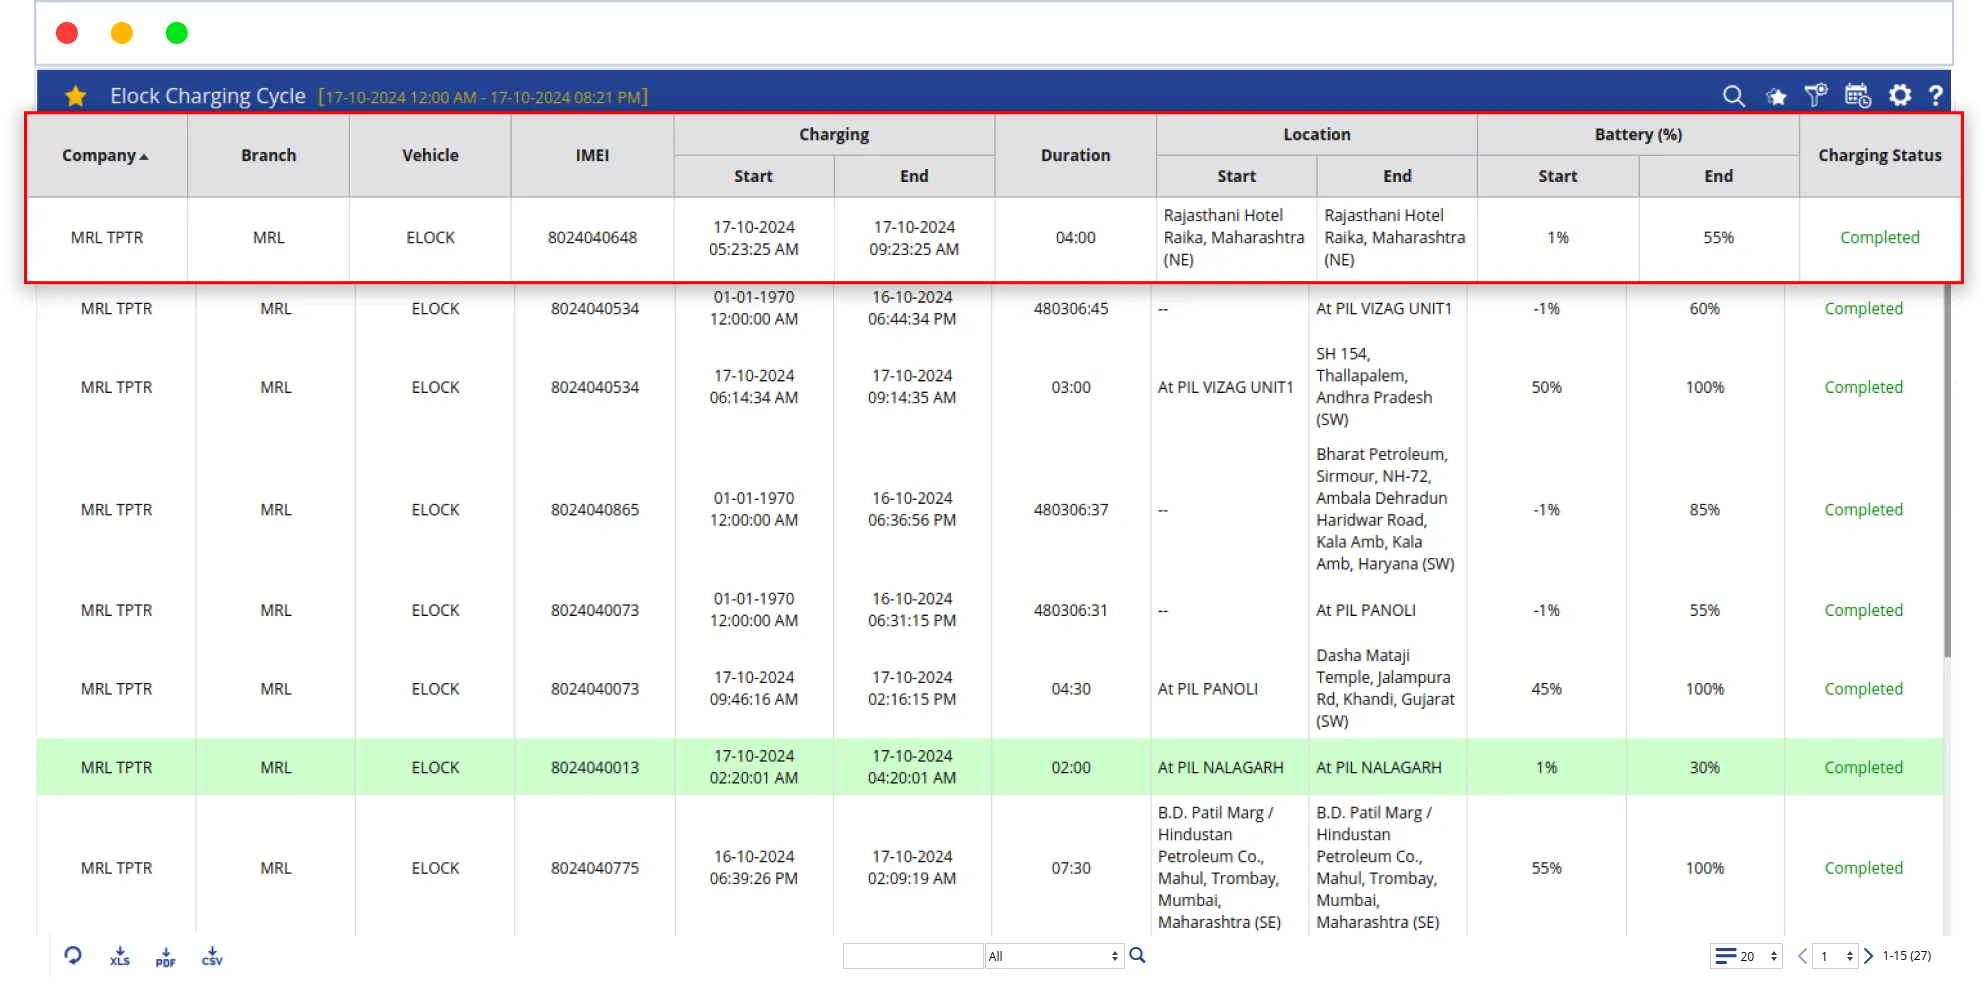This screenshot has height=990, width=1988.
Task: Open the rows-per-page dropdown showing 20
Action: click(x=1746, y=956)
